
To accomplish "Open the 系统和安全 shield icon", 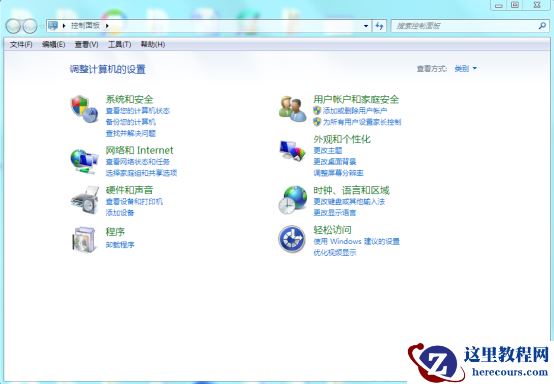I will point(84,108).
